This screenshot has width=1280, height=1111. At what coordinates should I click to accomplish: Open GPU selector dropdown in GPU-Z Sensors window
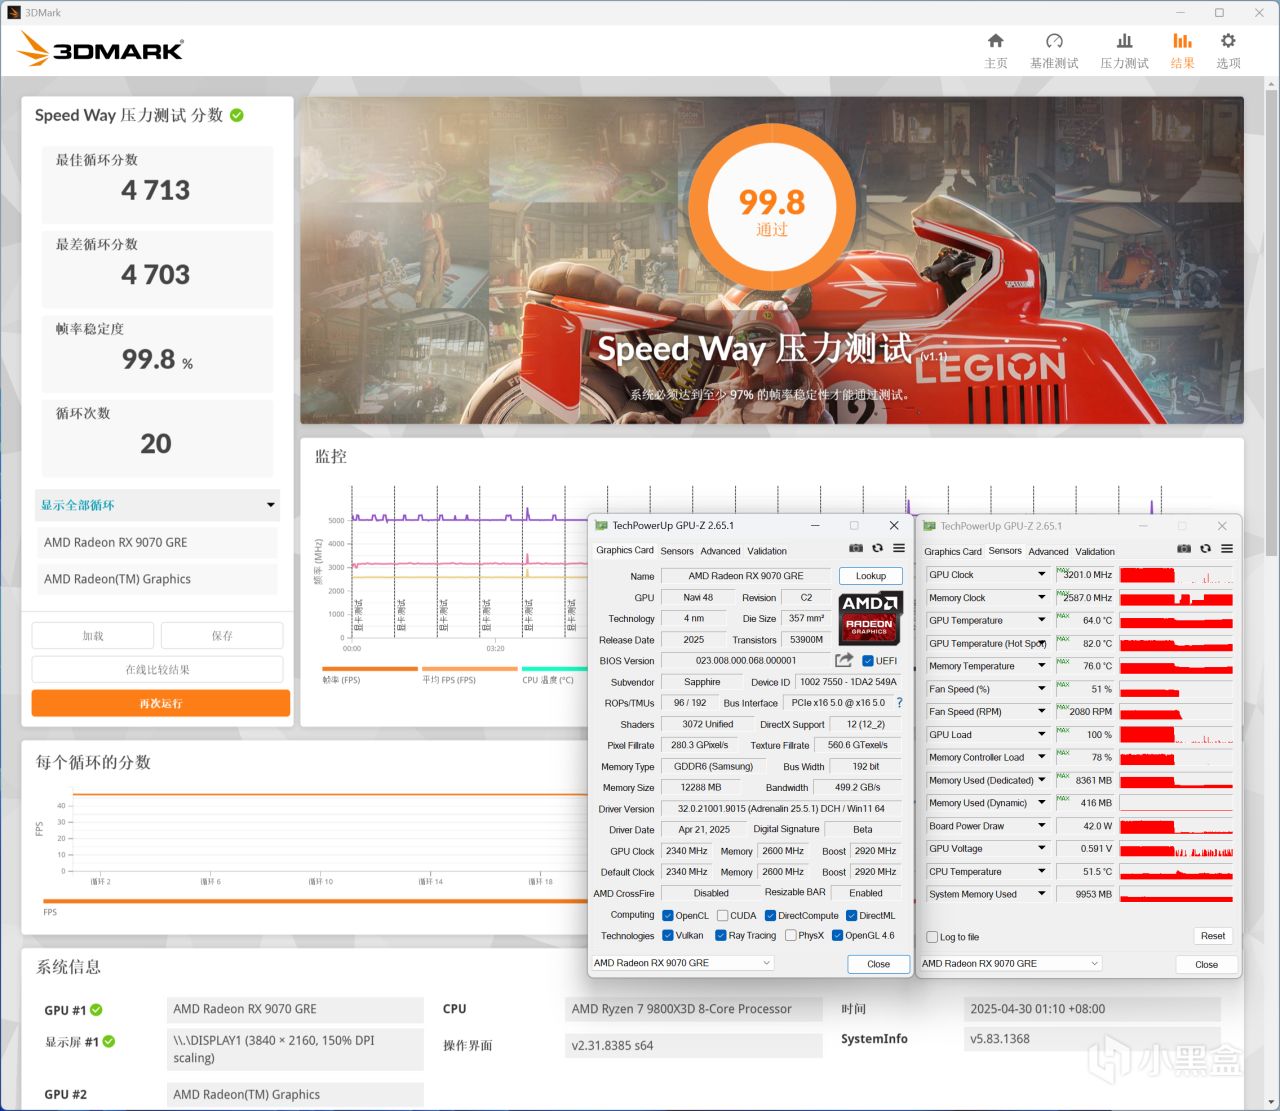coord(1011,964)
